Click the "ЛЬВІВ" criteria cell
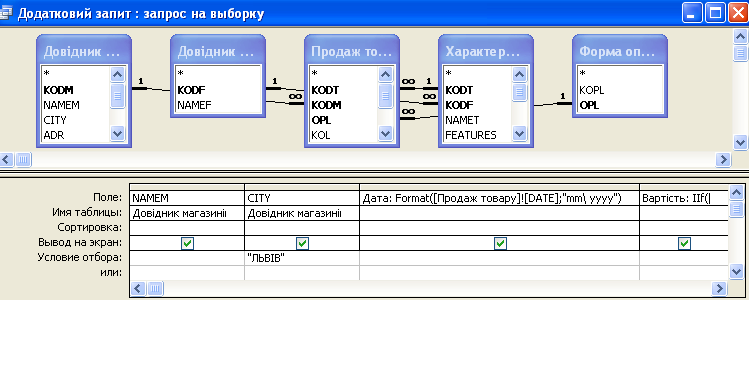The height and width of the screenshot is (384, 749). pos(302,258)
